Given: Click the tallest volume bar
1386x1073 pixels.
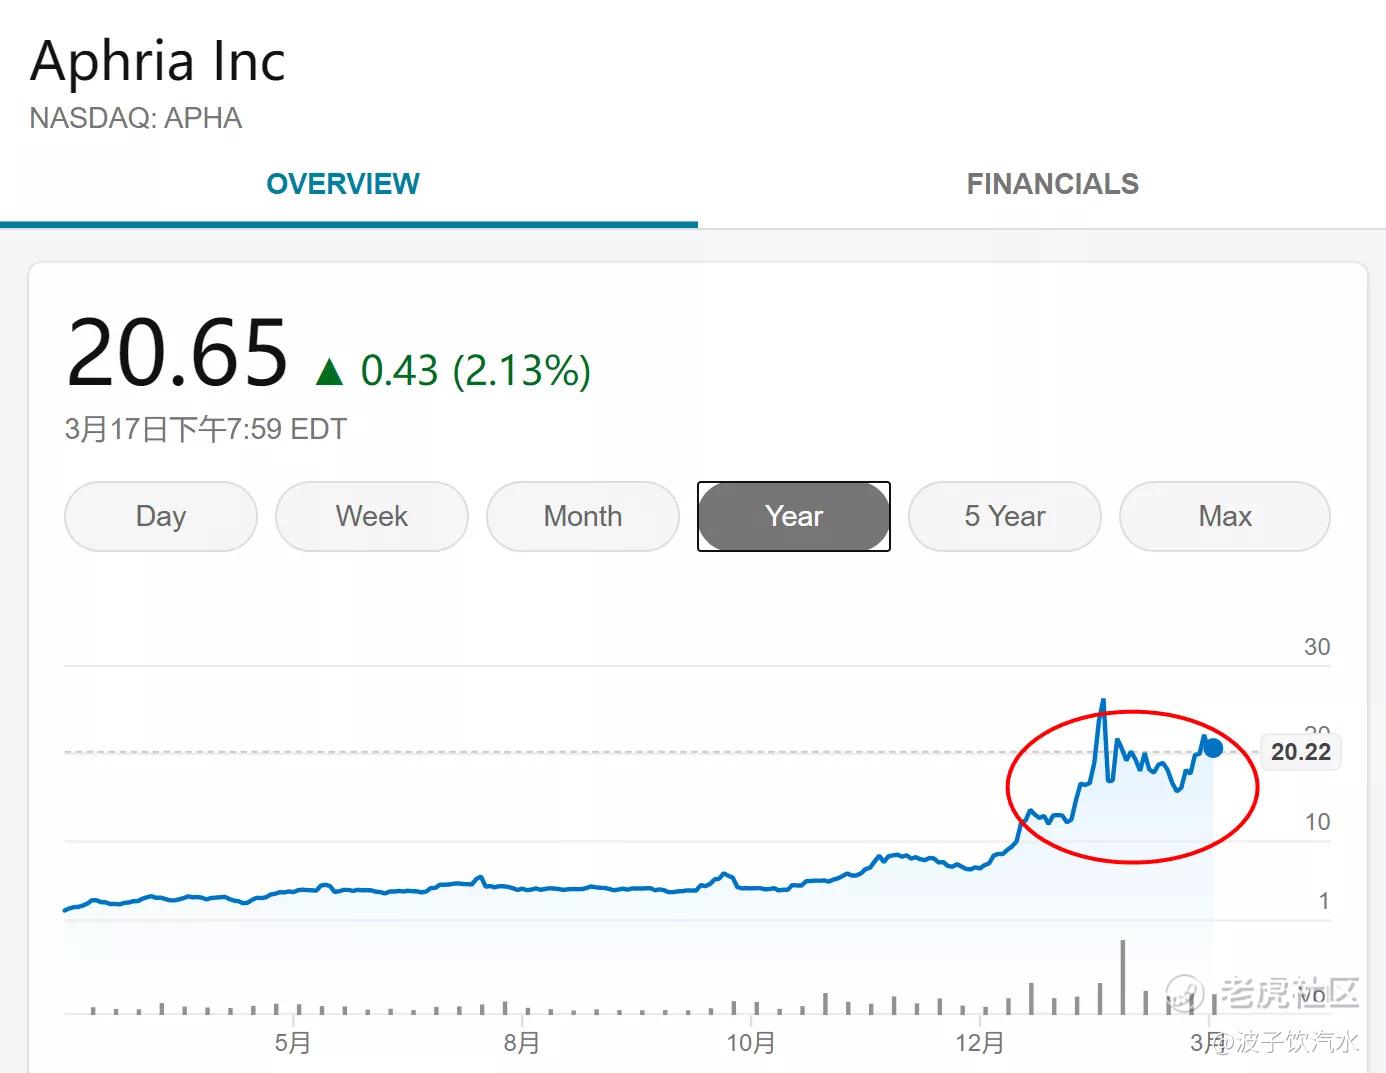Looking at the screenshot, I should [1123, 977].
